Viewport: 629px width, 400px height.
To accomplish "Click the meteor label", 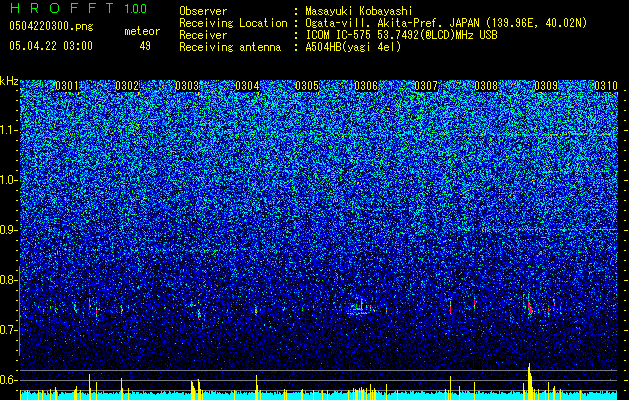I will [x=142, y=31].
